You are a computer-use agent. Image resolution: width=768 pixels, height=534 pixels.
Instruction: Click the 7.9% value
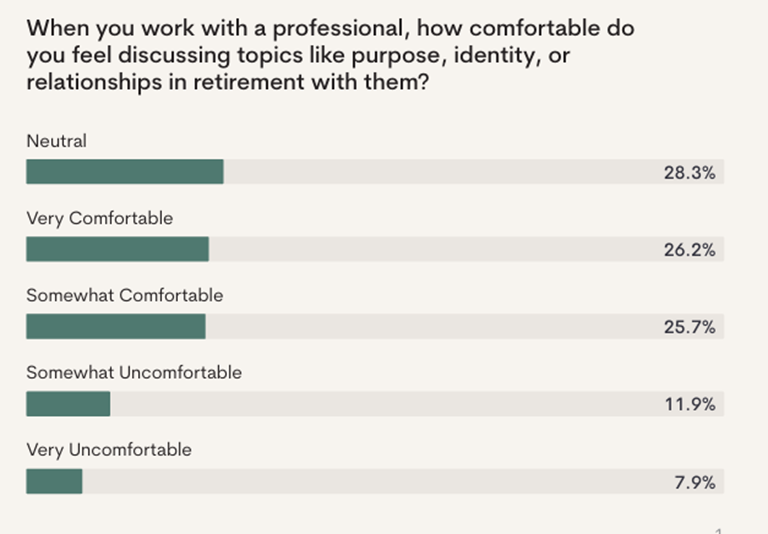tap(695, 483)
